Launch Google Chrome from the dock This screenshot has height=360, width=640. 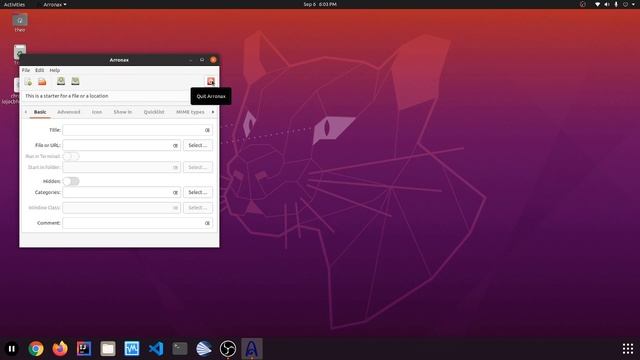click(36, 349)
